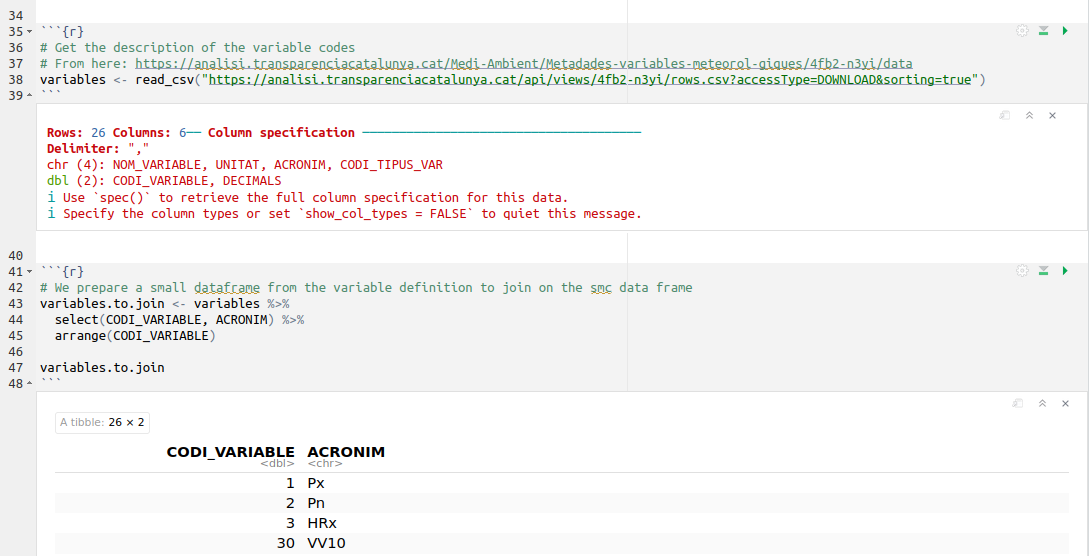1089x556 pixels.
Task: Run all chunks above the read_csv chunk
Action: tap(1043, 31)
